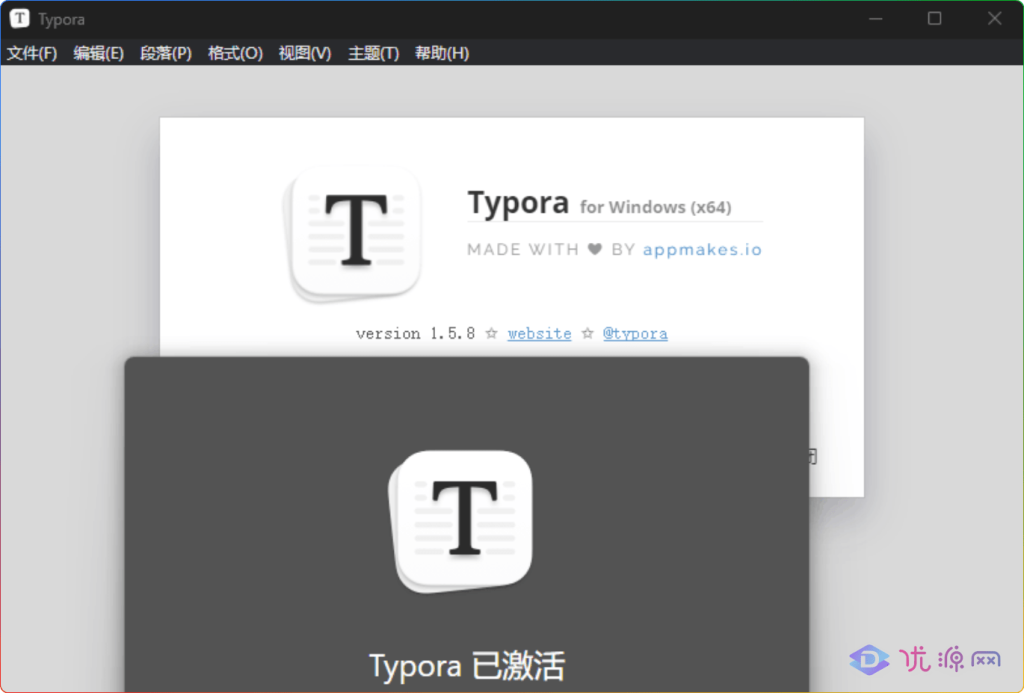Image resolution: width=1024 pixels, height=693 pixels.
Task: Open the 帮助(H) menu
Action: point(442,53)
